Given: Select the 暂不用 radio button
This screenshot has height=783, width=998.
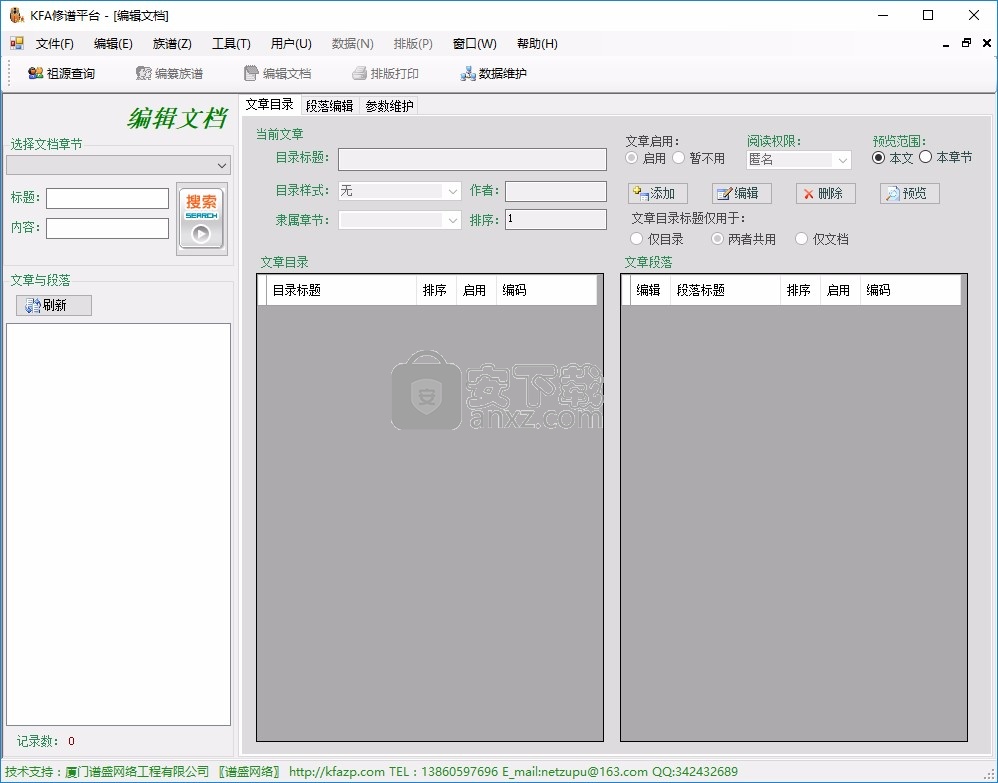Looking at the screenshot, I should [678, 158].
